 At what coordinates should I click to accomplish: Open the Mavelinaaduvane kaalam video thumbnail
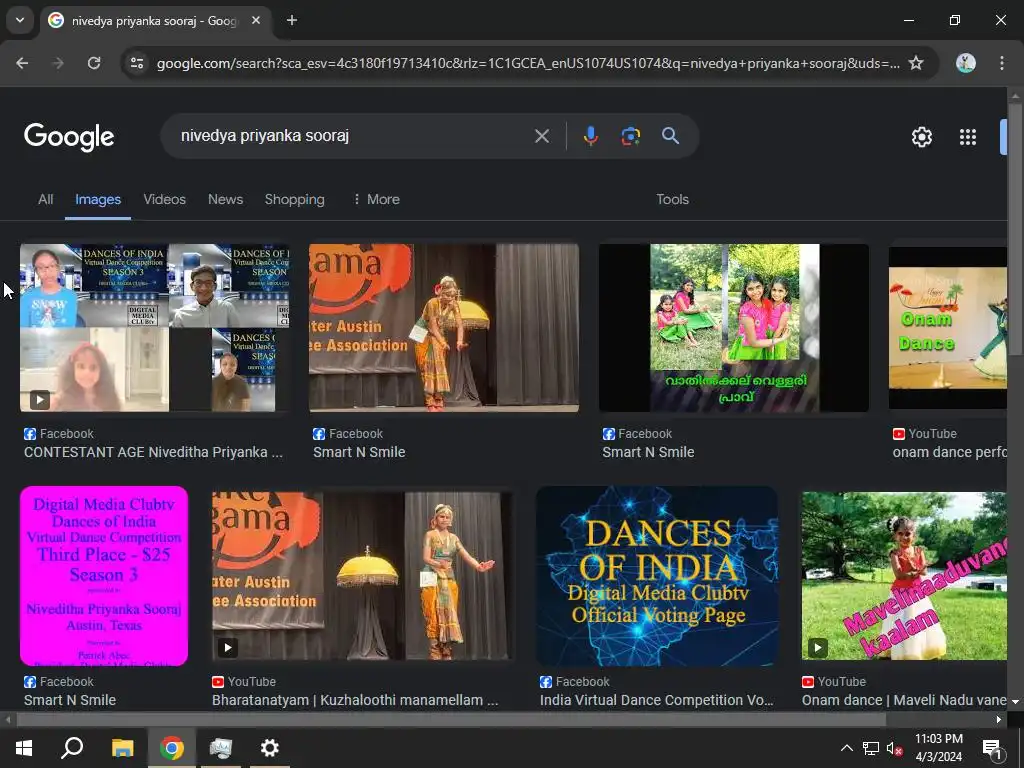(x=904, y=576)
